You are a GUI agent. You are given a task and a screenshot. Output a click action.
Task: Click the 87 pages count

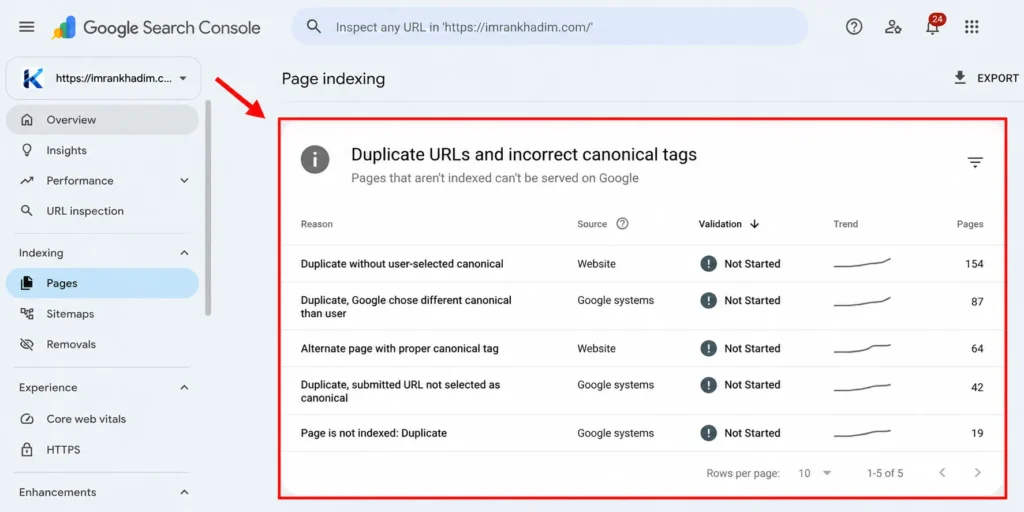pyautogui.click(x=977, y=302)
